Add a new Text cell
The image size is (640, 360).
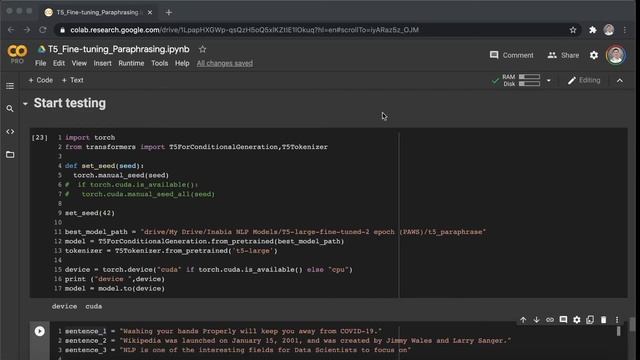[72, 80]
